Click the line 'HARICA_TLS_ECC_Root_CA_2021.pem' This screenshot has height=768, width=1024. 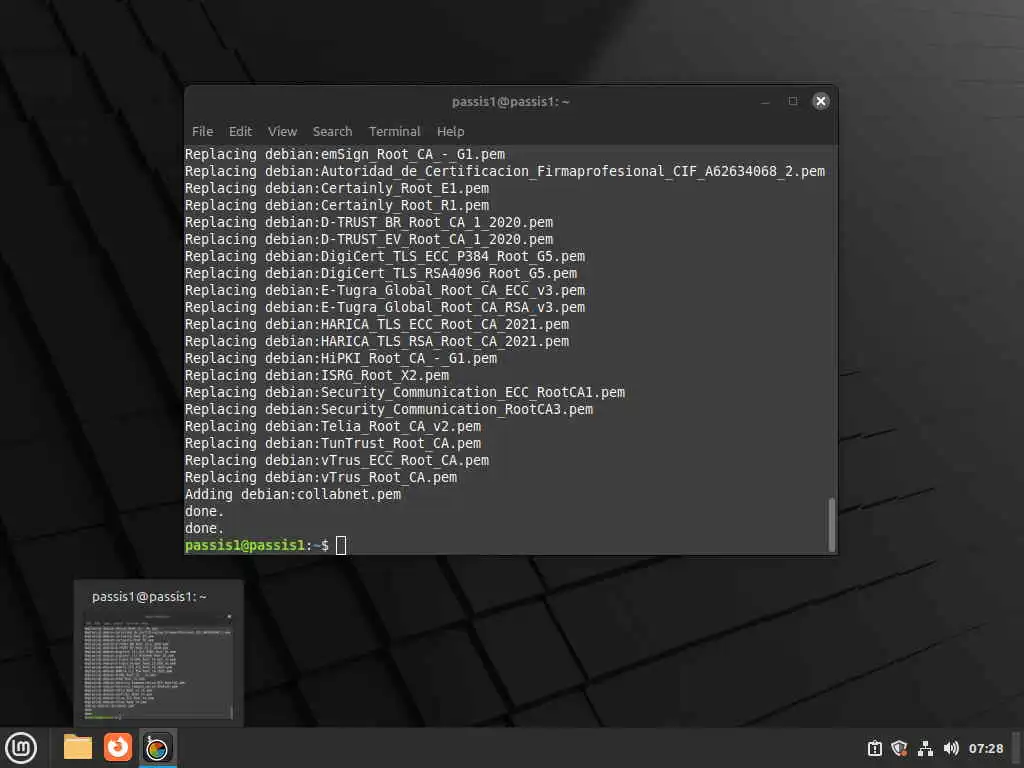click(x=377, y=325)
